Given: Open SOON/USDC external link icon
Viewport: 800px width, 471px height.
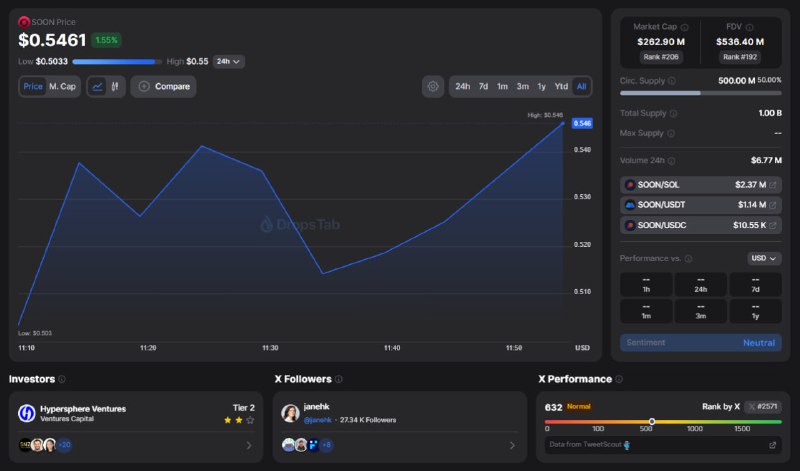Looking at the screenshot, I should [x=772, y=225].
